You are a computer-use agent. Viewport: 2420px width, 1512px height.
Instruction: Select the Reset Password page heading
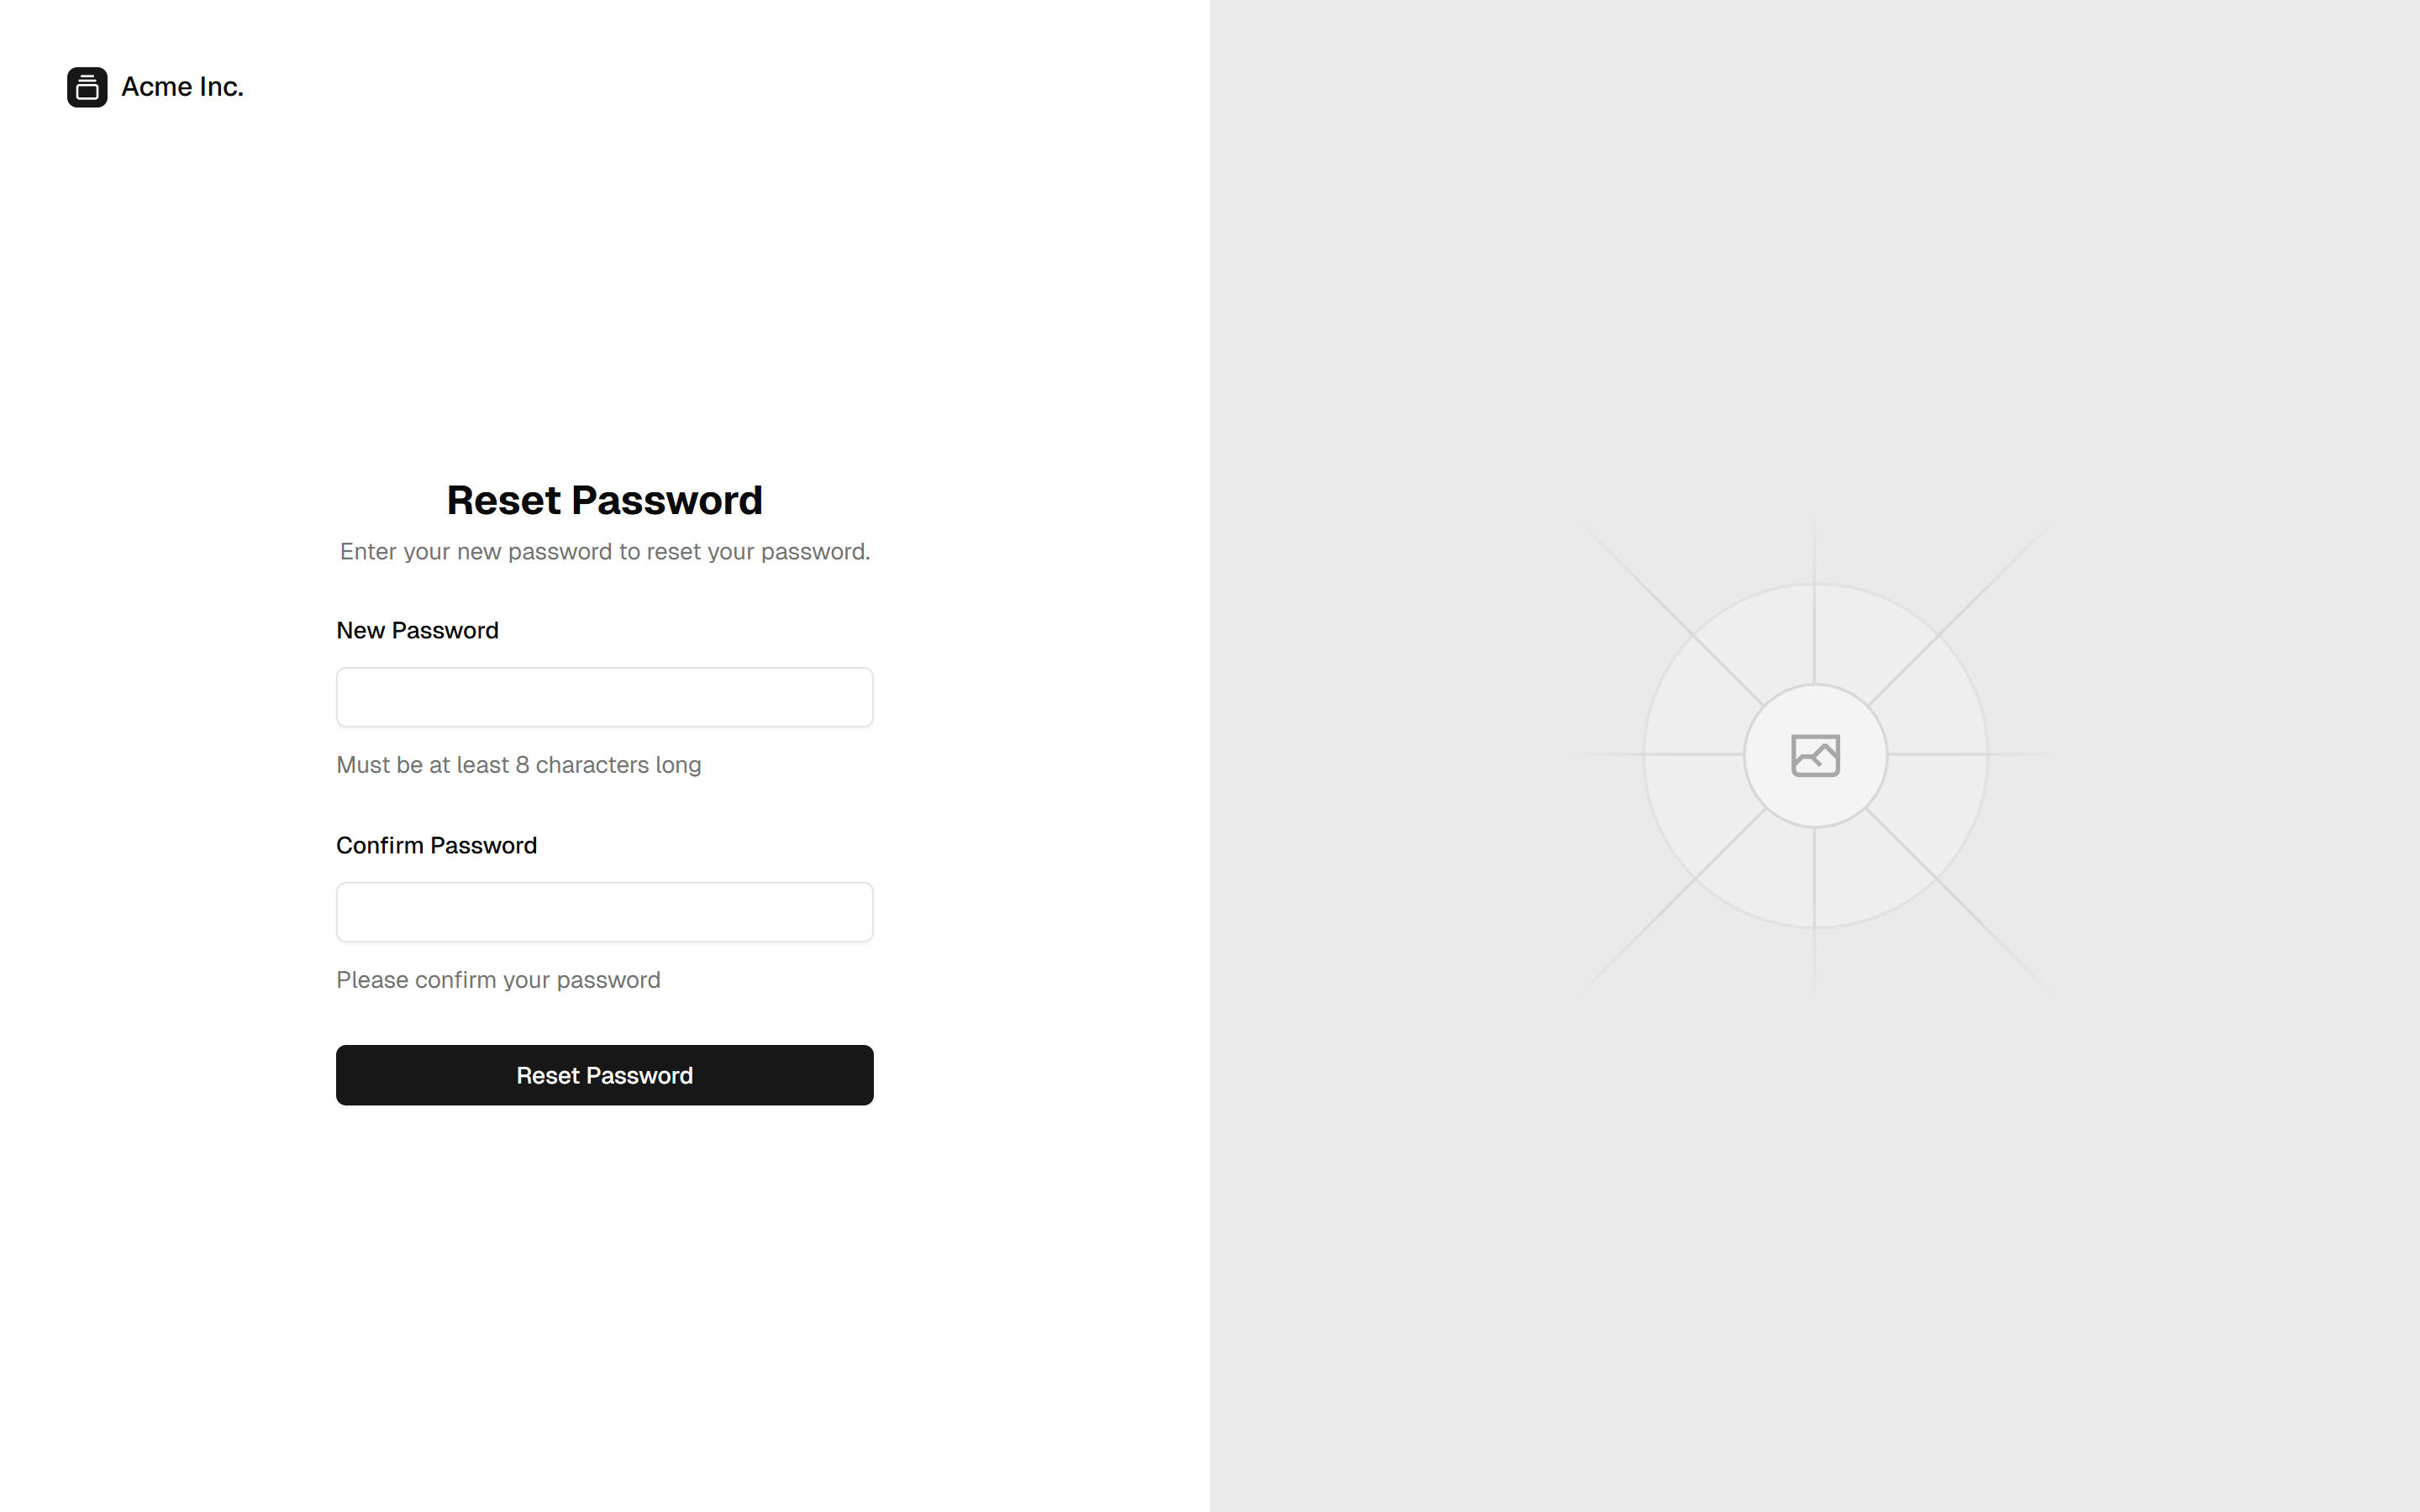(x=604, y=499)
